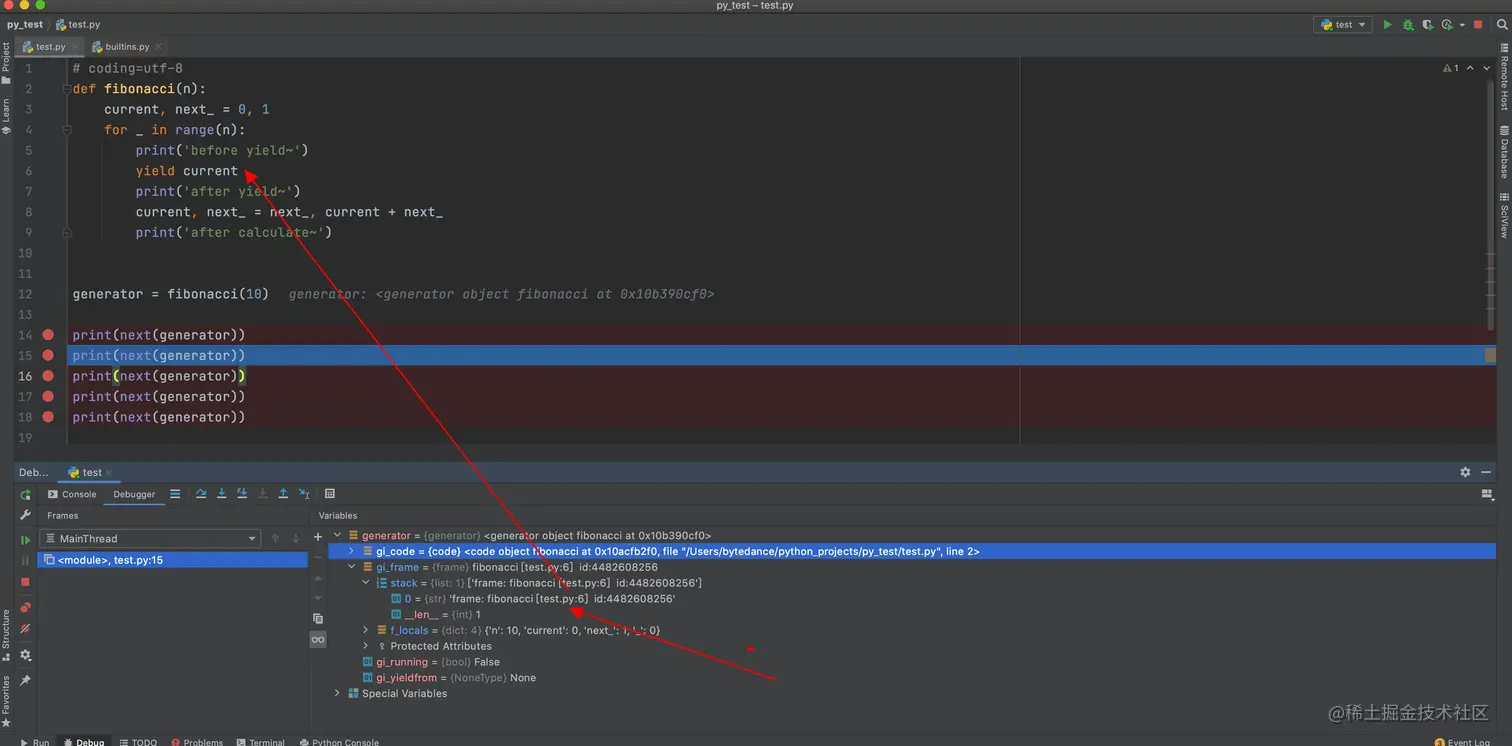
Task: Collapse the fibonacci function fold marker
Action: [x=67, y=89]
